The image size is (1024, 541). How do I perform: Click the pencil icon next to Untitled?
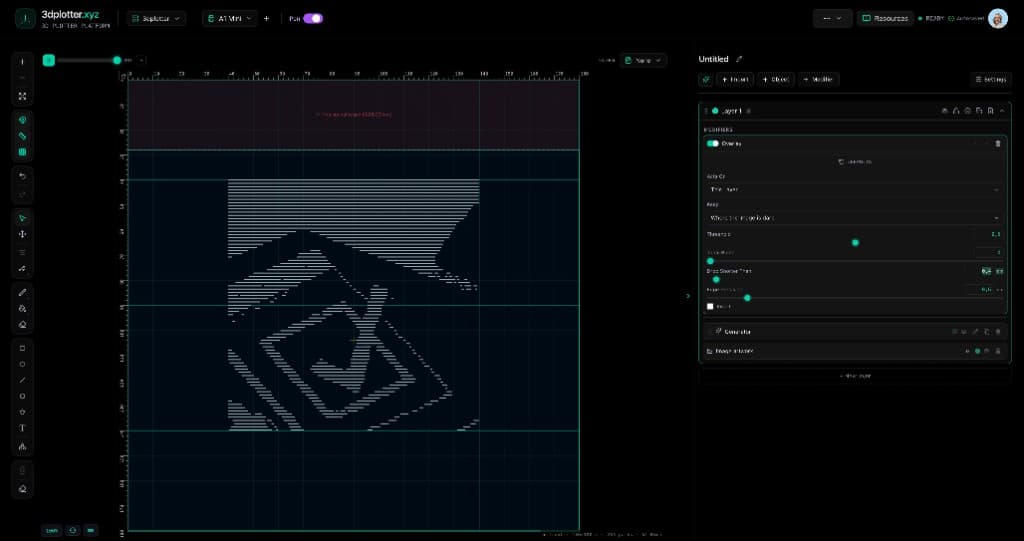739,59
